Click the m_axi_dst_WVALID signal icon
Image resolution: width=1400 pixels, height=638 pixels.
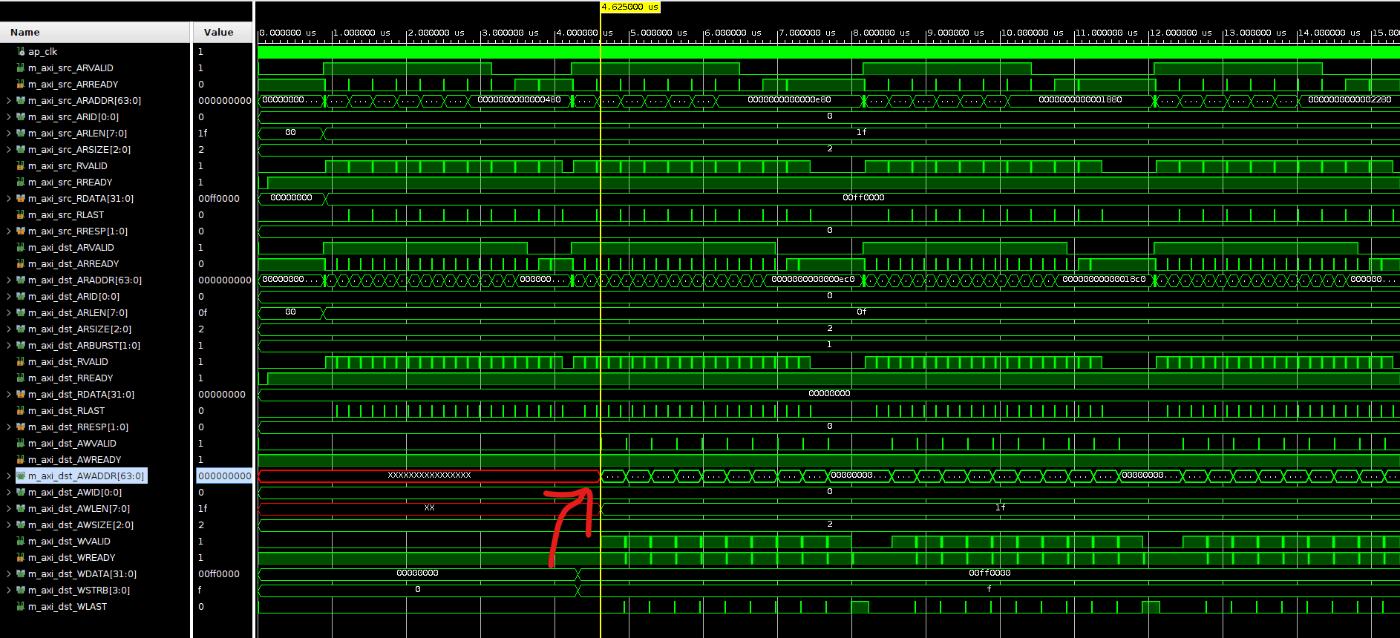[x=21, y=541]
